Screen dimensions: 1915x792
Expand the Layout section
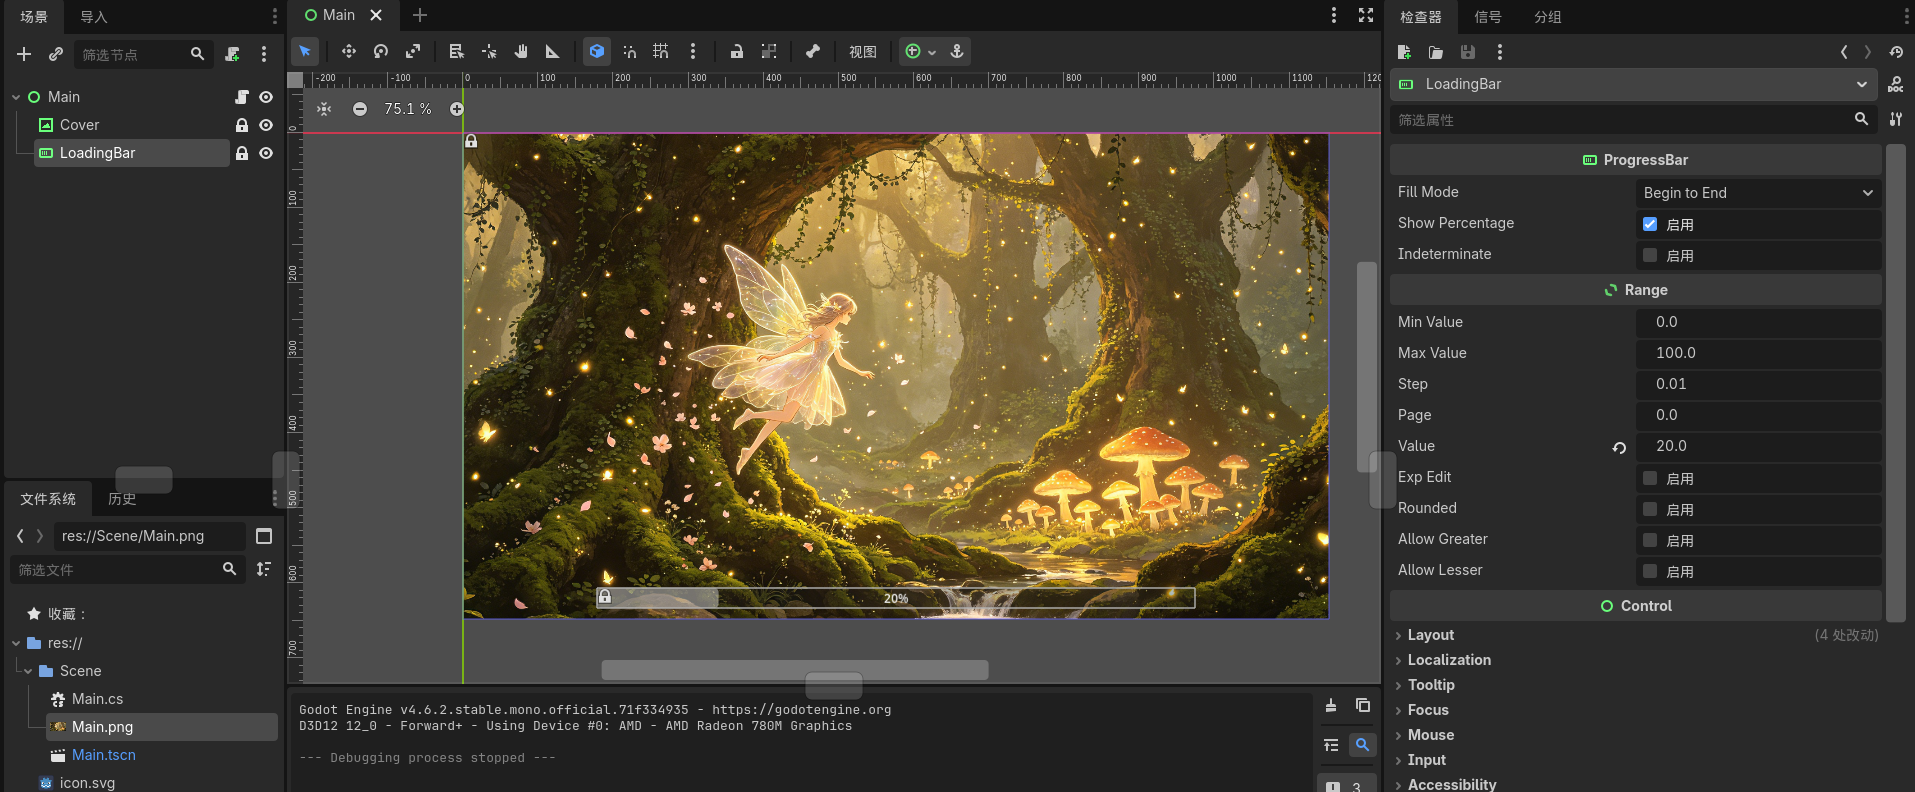1430,635
